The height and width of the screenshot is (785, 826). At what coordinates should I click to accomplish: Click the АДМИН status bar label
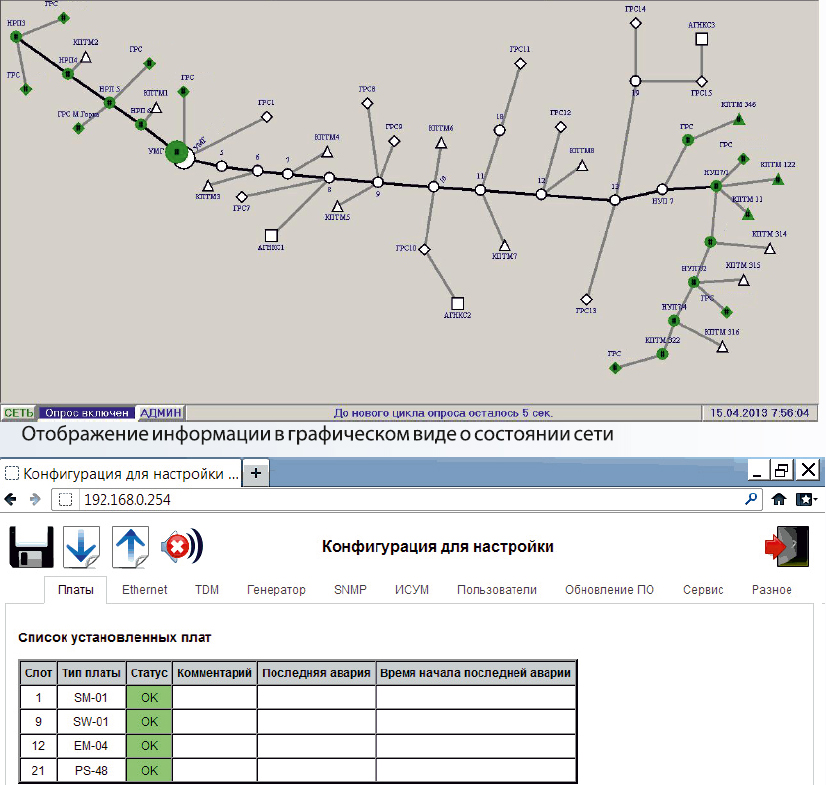(x=161, y=413)
